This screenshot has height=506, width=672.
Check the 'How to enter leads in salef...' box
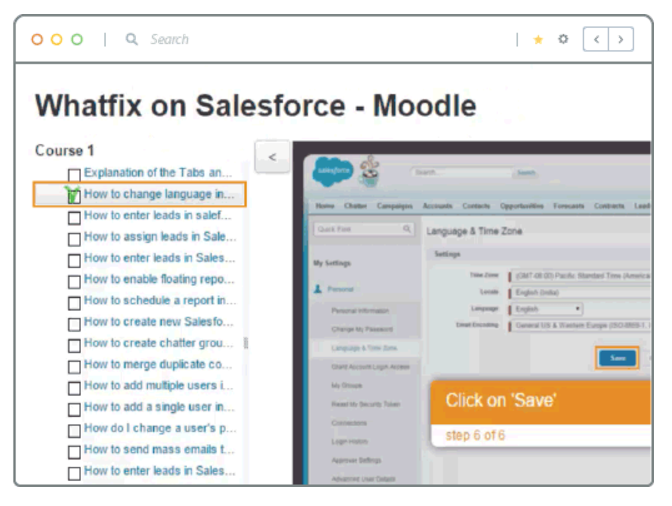point(74,218)
